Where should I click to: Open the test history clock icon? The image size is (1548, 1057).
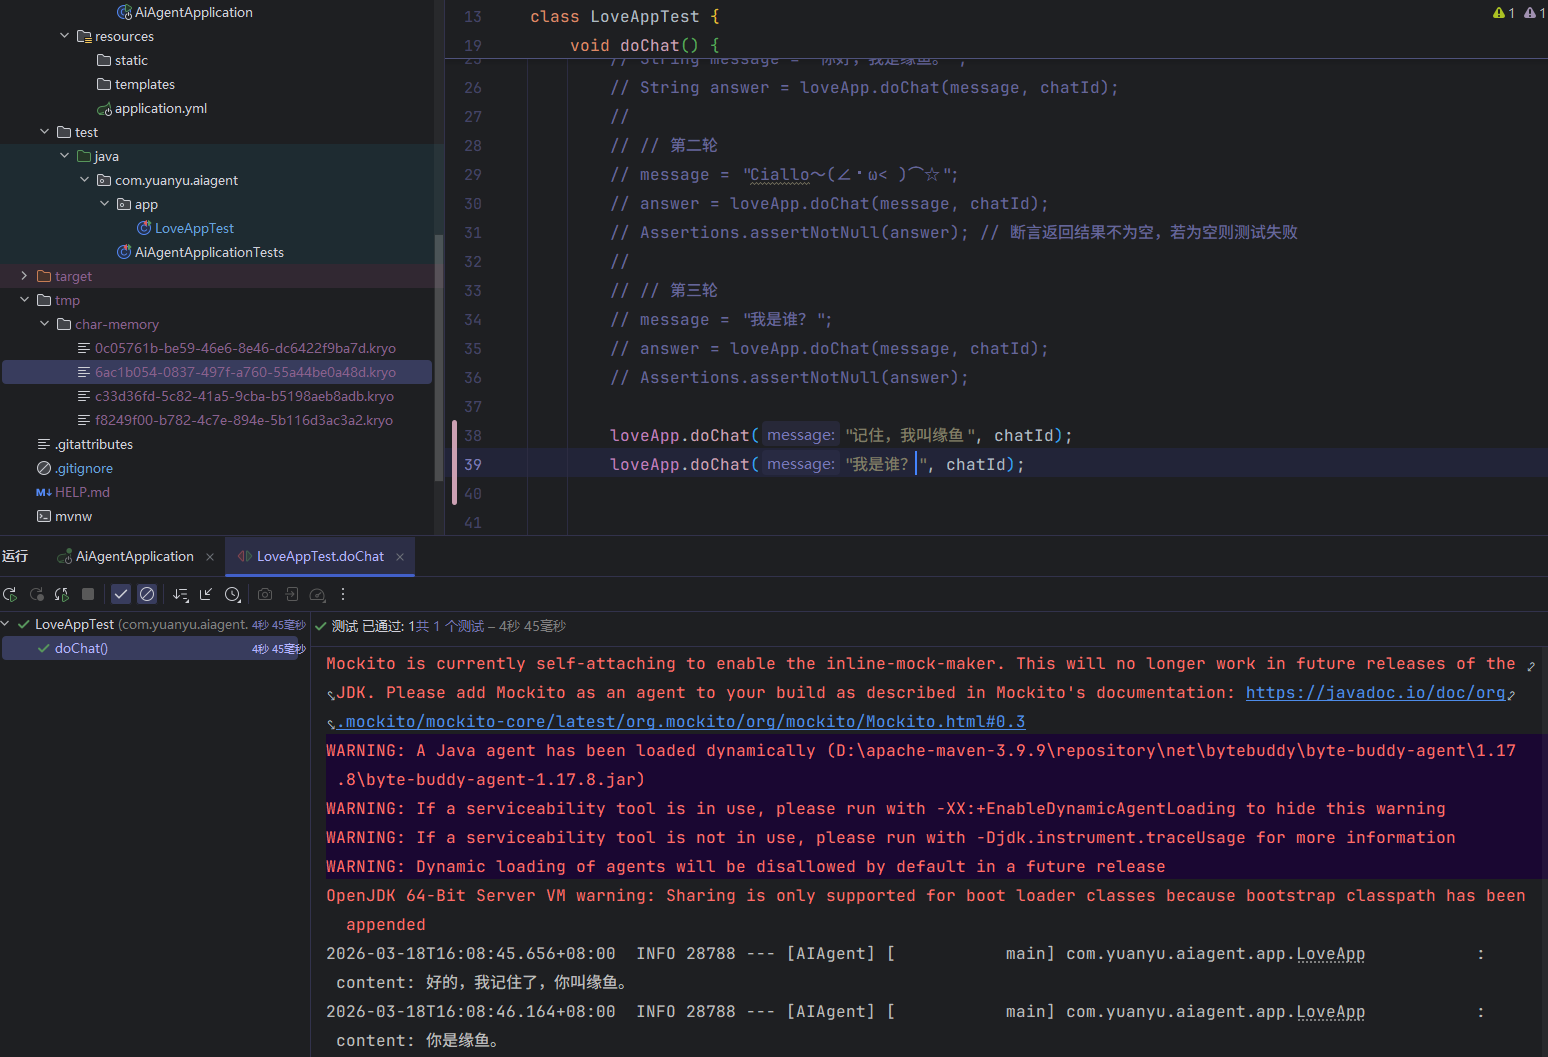[x=232, y=594]
